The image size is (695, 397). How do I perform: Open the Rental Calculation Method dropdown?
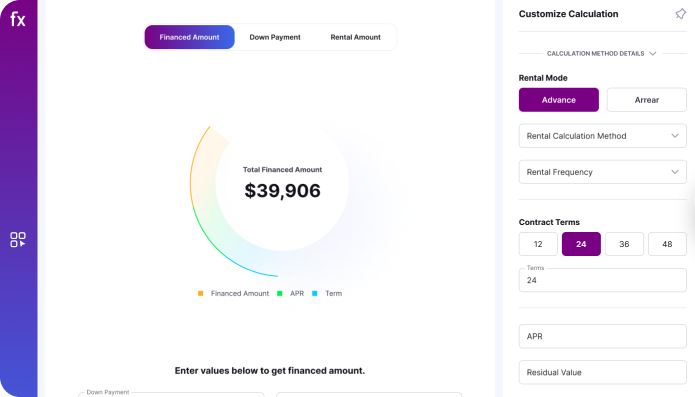tap(603, 136)
